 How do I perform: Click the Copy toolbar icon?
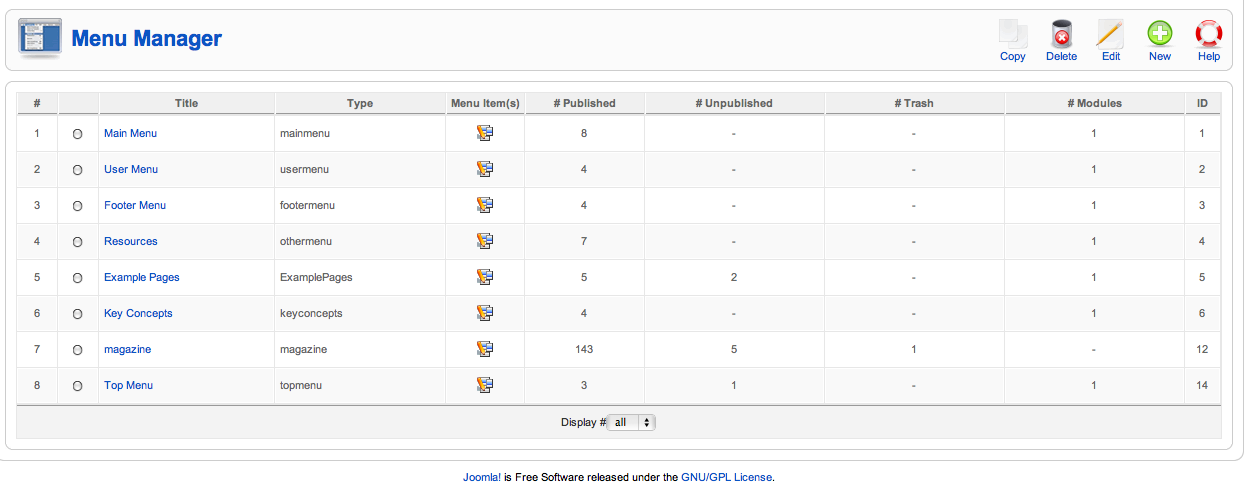coord(1012,34)
